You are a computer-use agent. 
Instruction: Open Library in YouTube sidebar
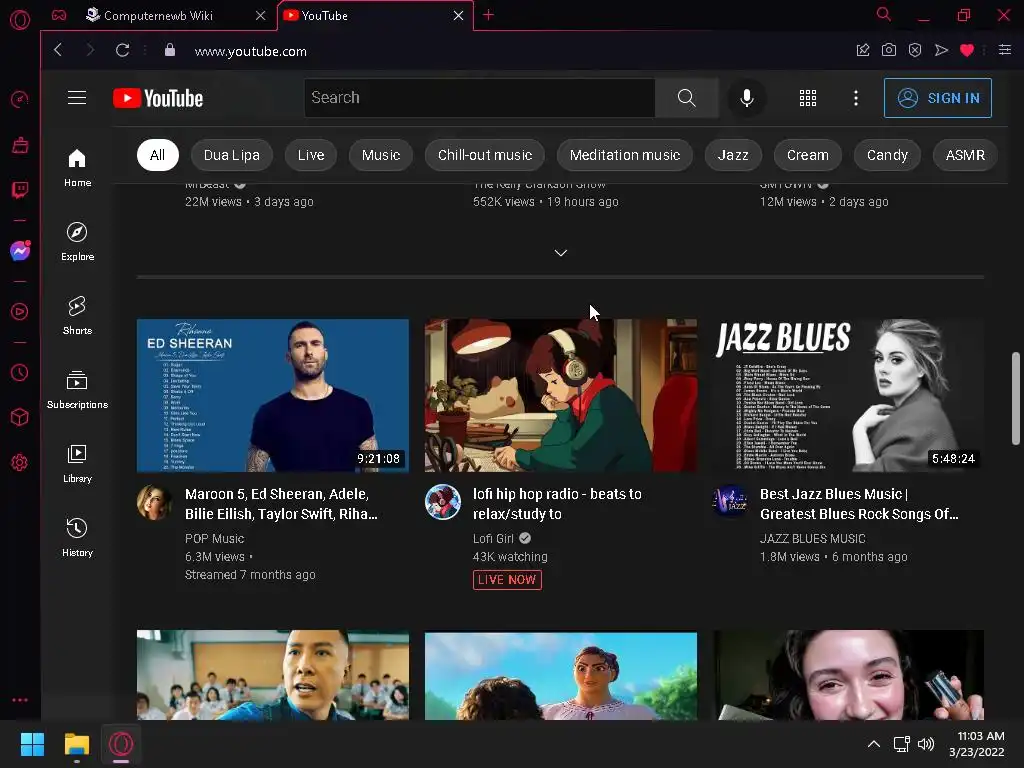[x=77, y=464]
